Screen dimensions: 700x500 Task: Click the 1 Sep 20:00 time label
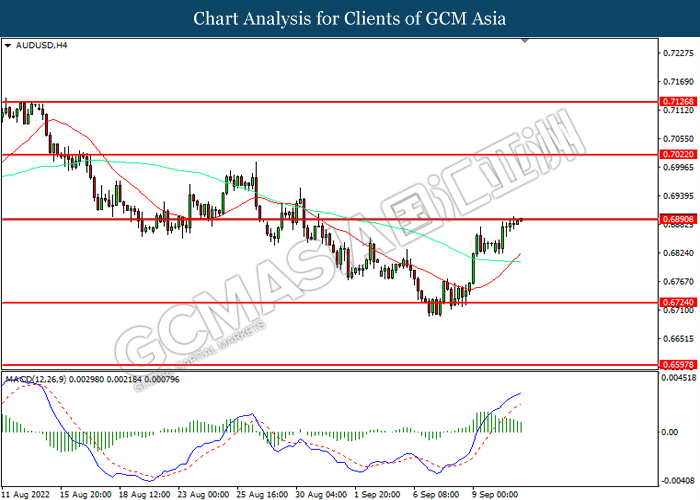(378, 495)
